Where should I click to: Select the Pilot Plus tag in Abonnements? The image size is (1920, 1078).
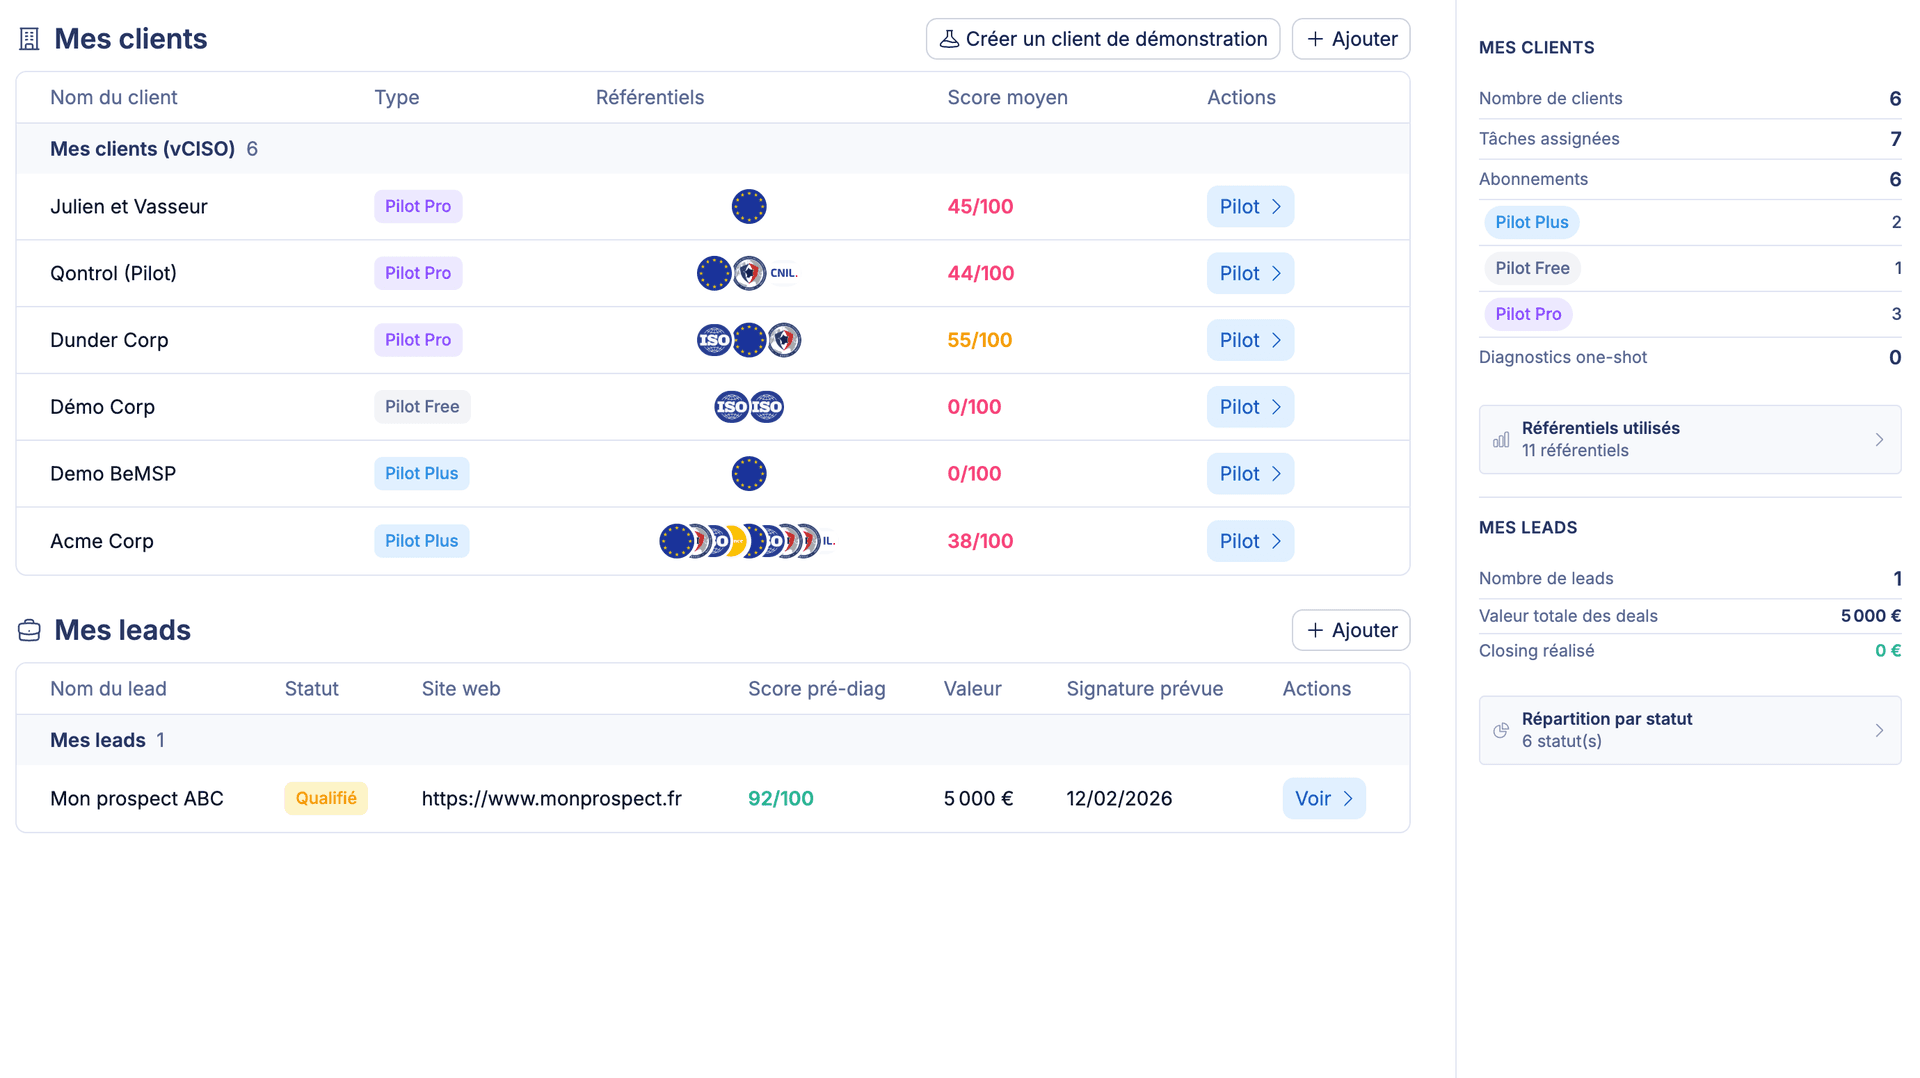pos(1531,222)
